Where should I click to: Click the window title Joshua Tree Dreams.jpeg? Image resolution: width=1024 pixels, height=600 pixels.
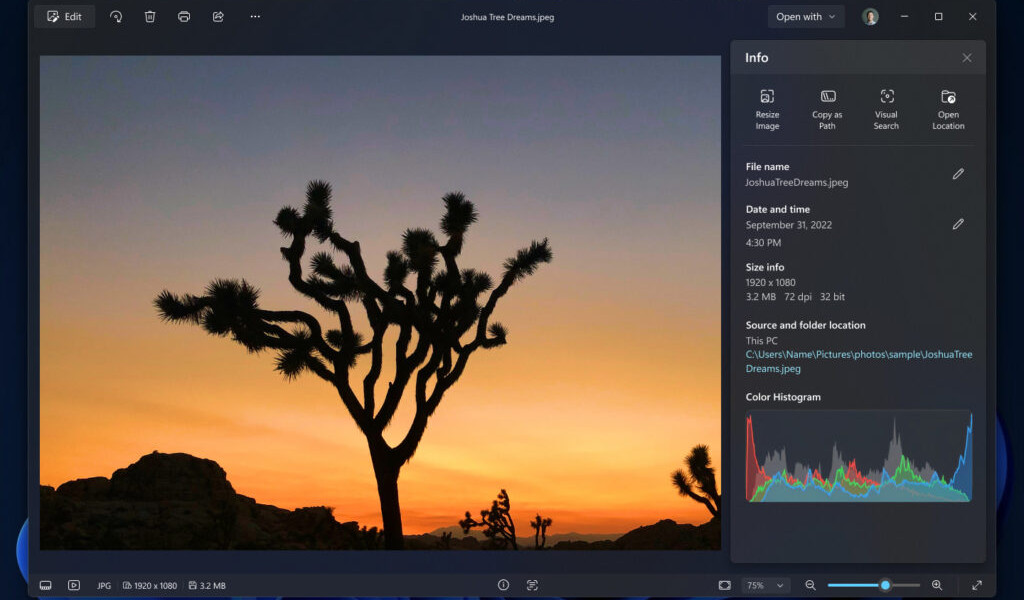(507, 17)
